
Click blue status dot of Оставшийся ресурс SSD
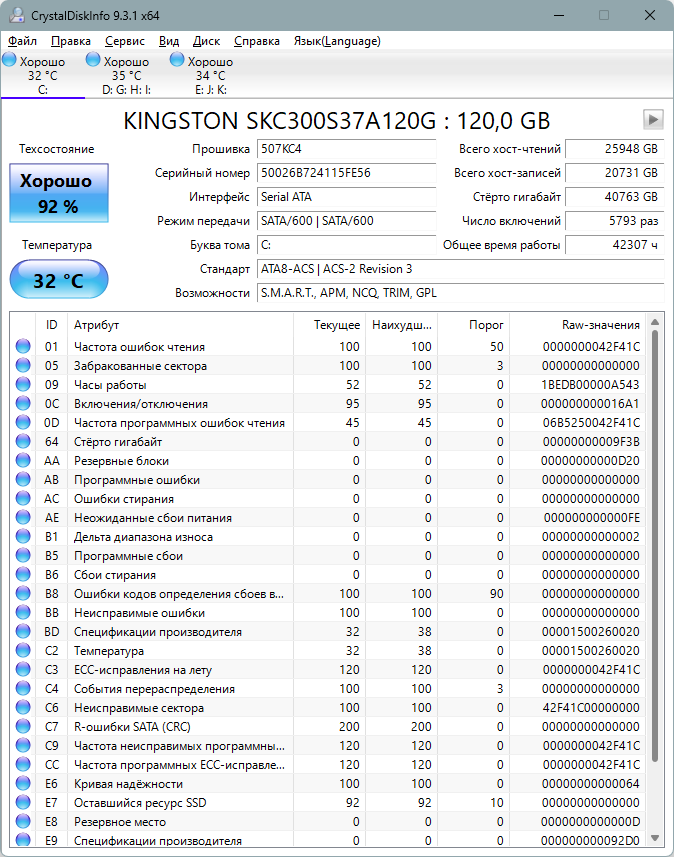(23, 802)
